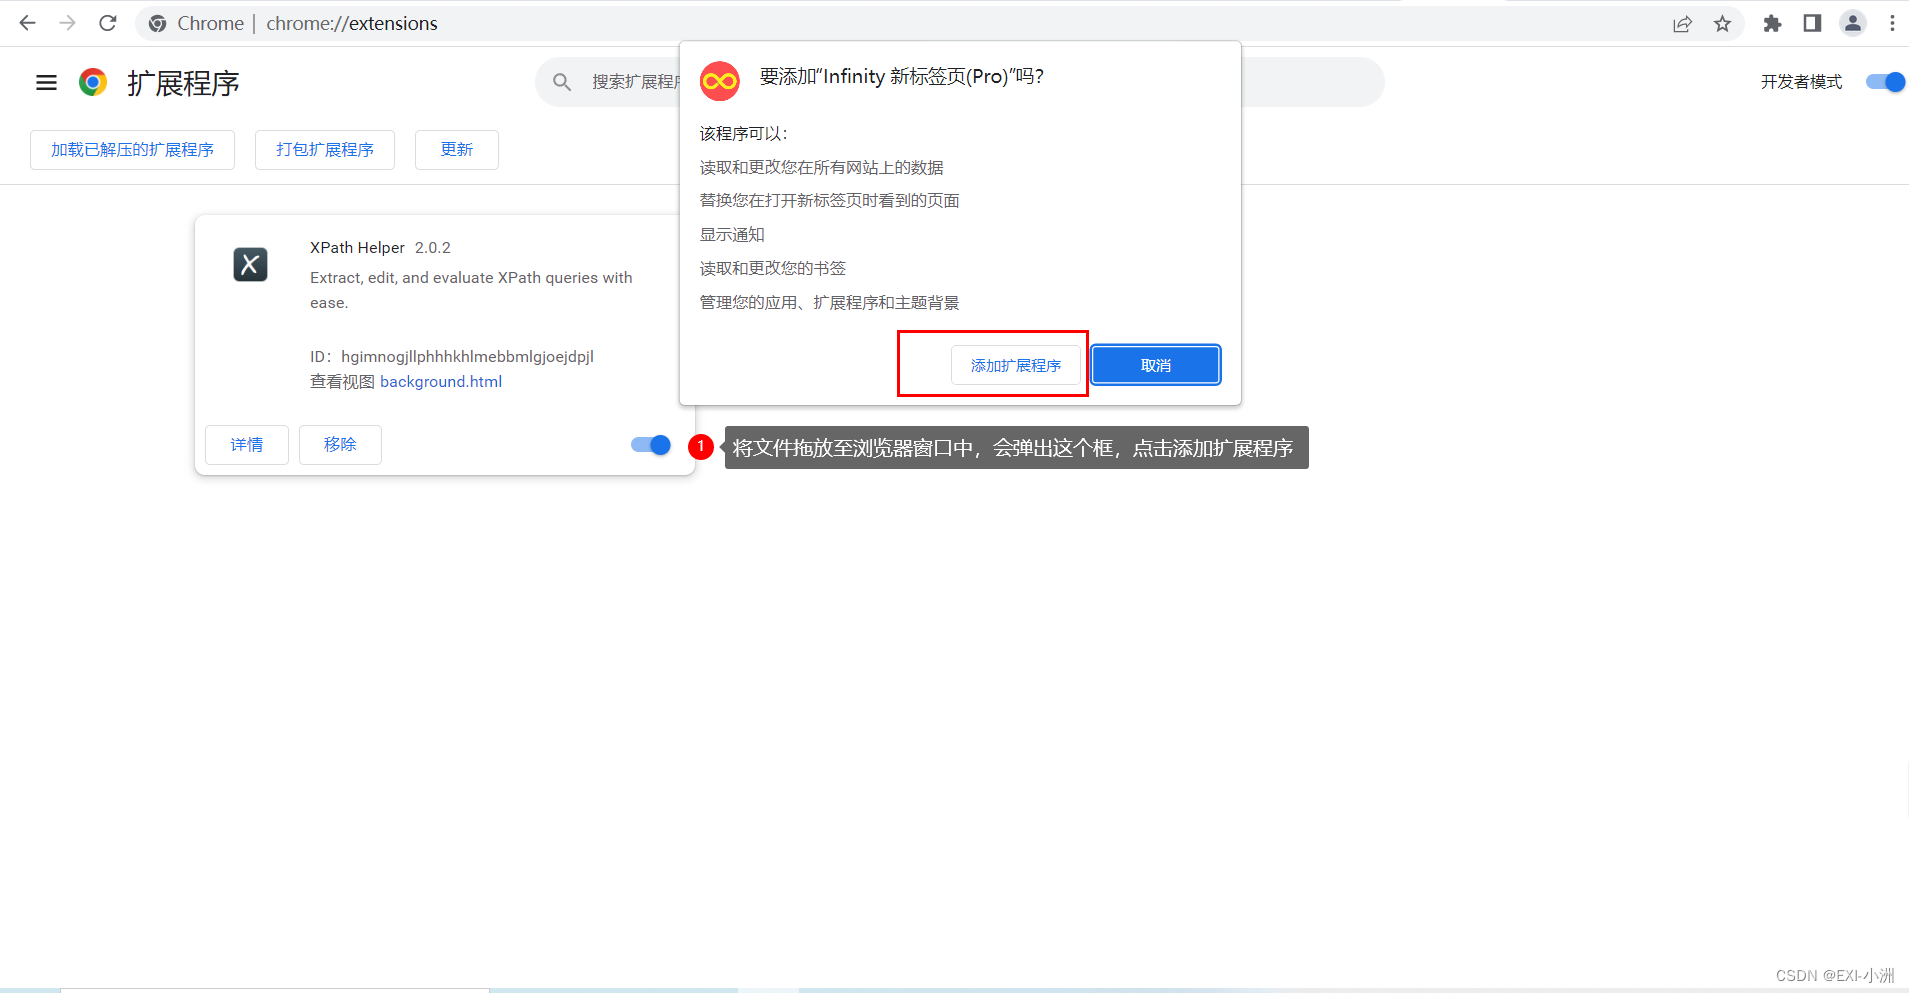Click the 开发者模式 label
The image size is (1909, 993).
point(1801,82)
